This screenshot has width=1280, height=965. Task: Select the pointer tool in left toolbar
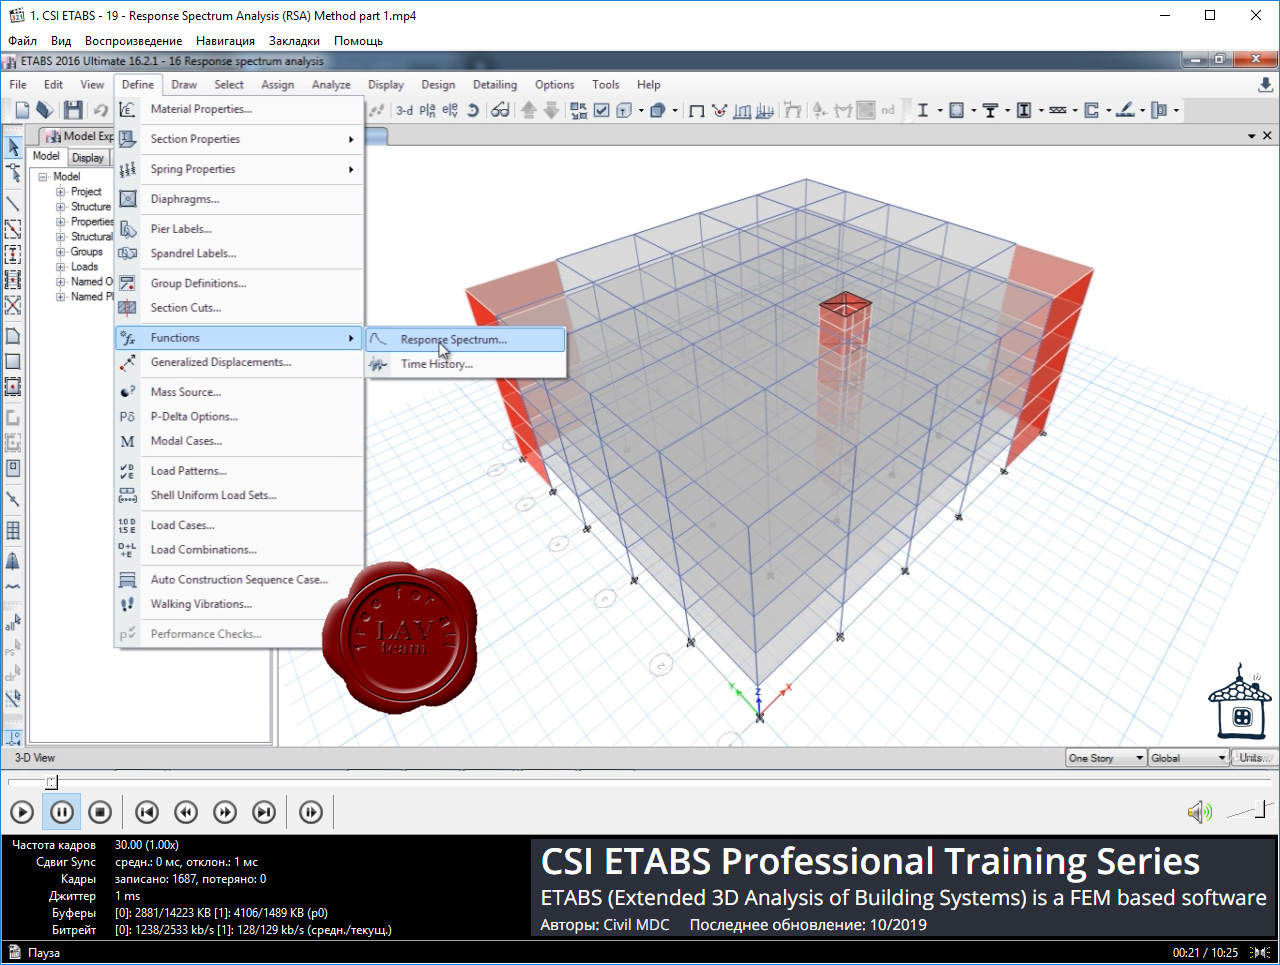coord(13,147)
